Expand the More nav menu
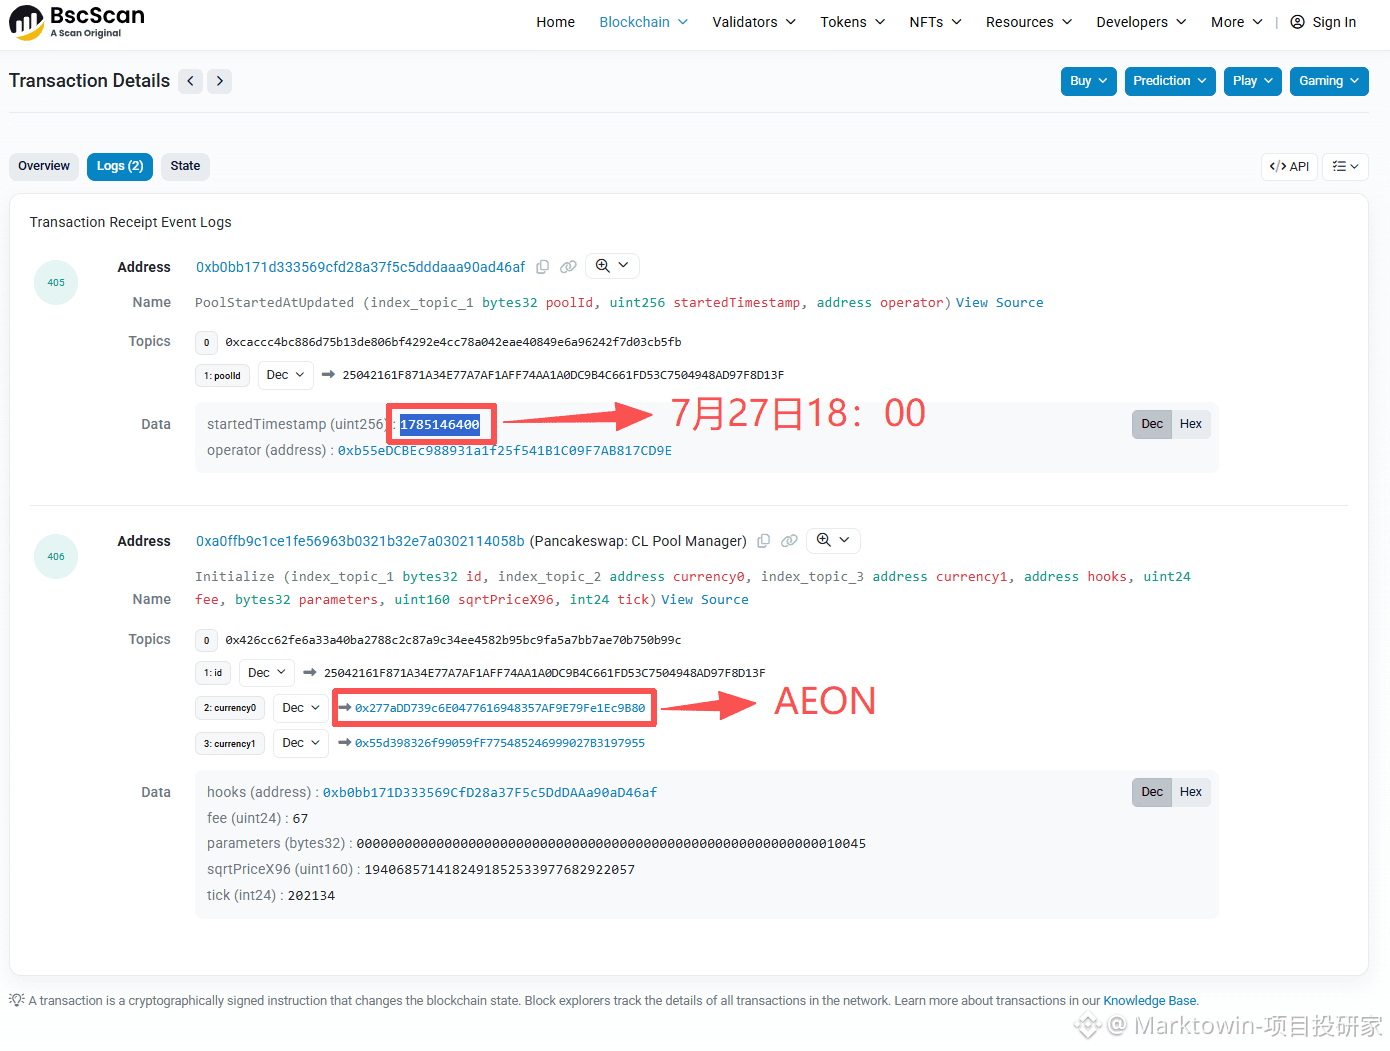Viewport: 1390px width, 1051px height. tap(1237, 22)
